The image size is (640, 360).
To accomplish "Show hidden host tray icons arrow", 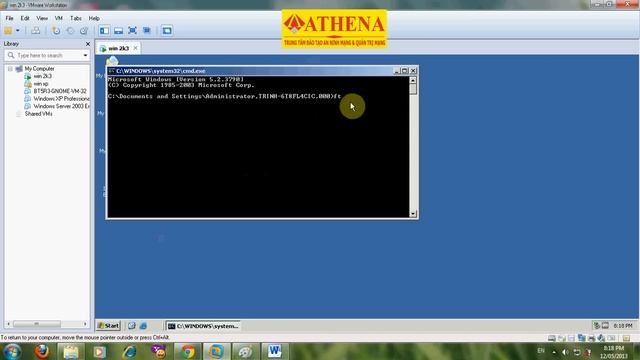I will coord(554,352).
